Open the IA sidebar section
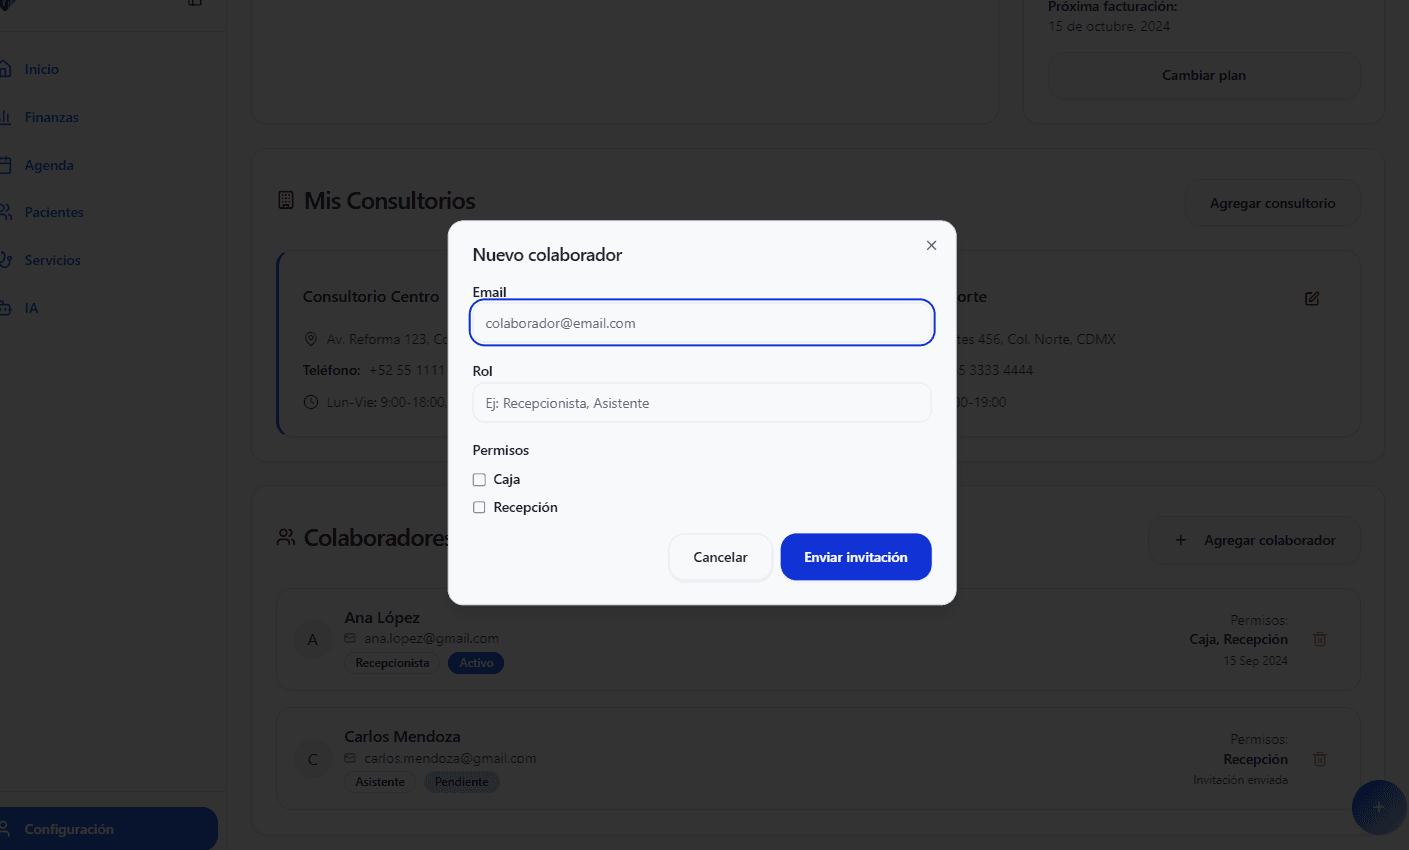1409x850 pixels. 31,308
